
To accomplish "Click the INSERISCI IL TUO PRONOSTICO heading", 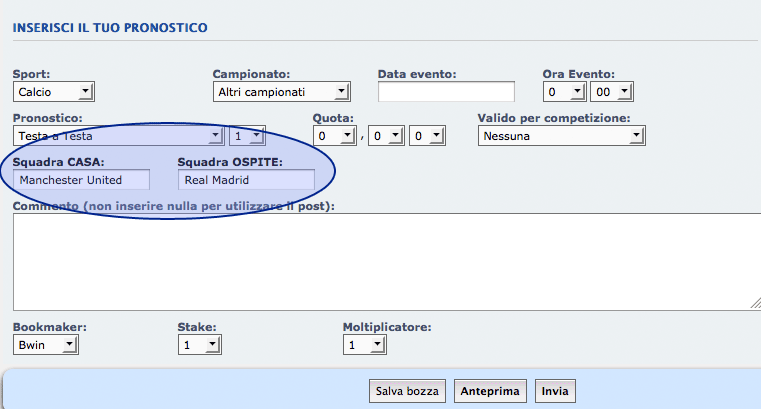I will coord(110,28).
